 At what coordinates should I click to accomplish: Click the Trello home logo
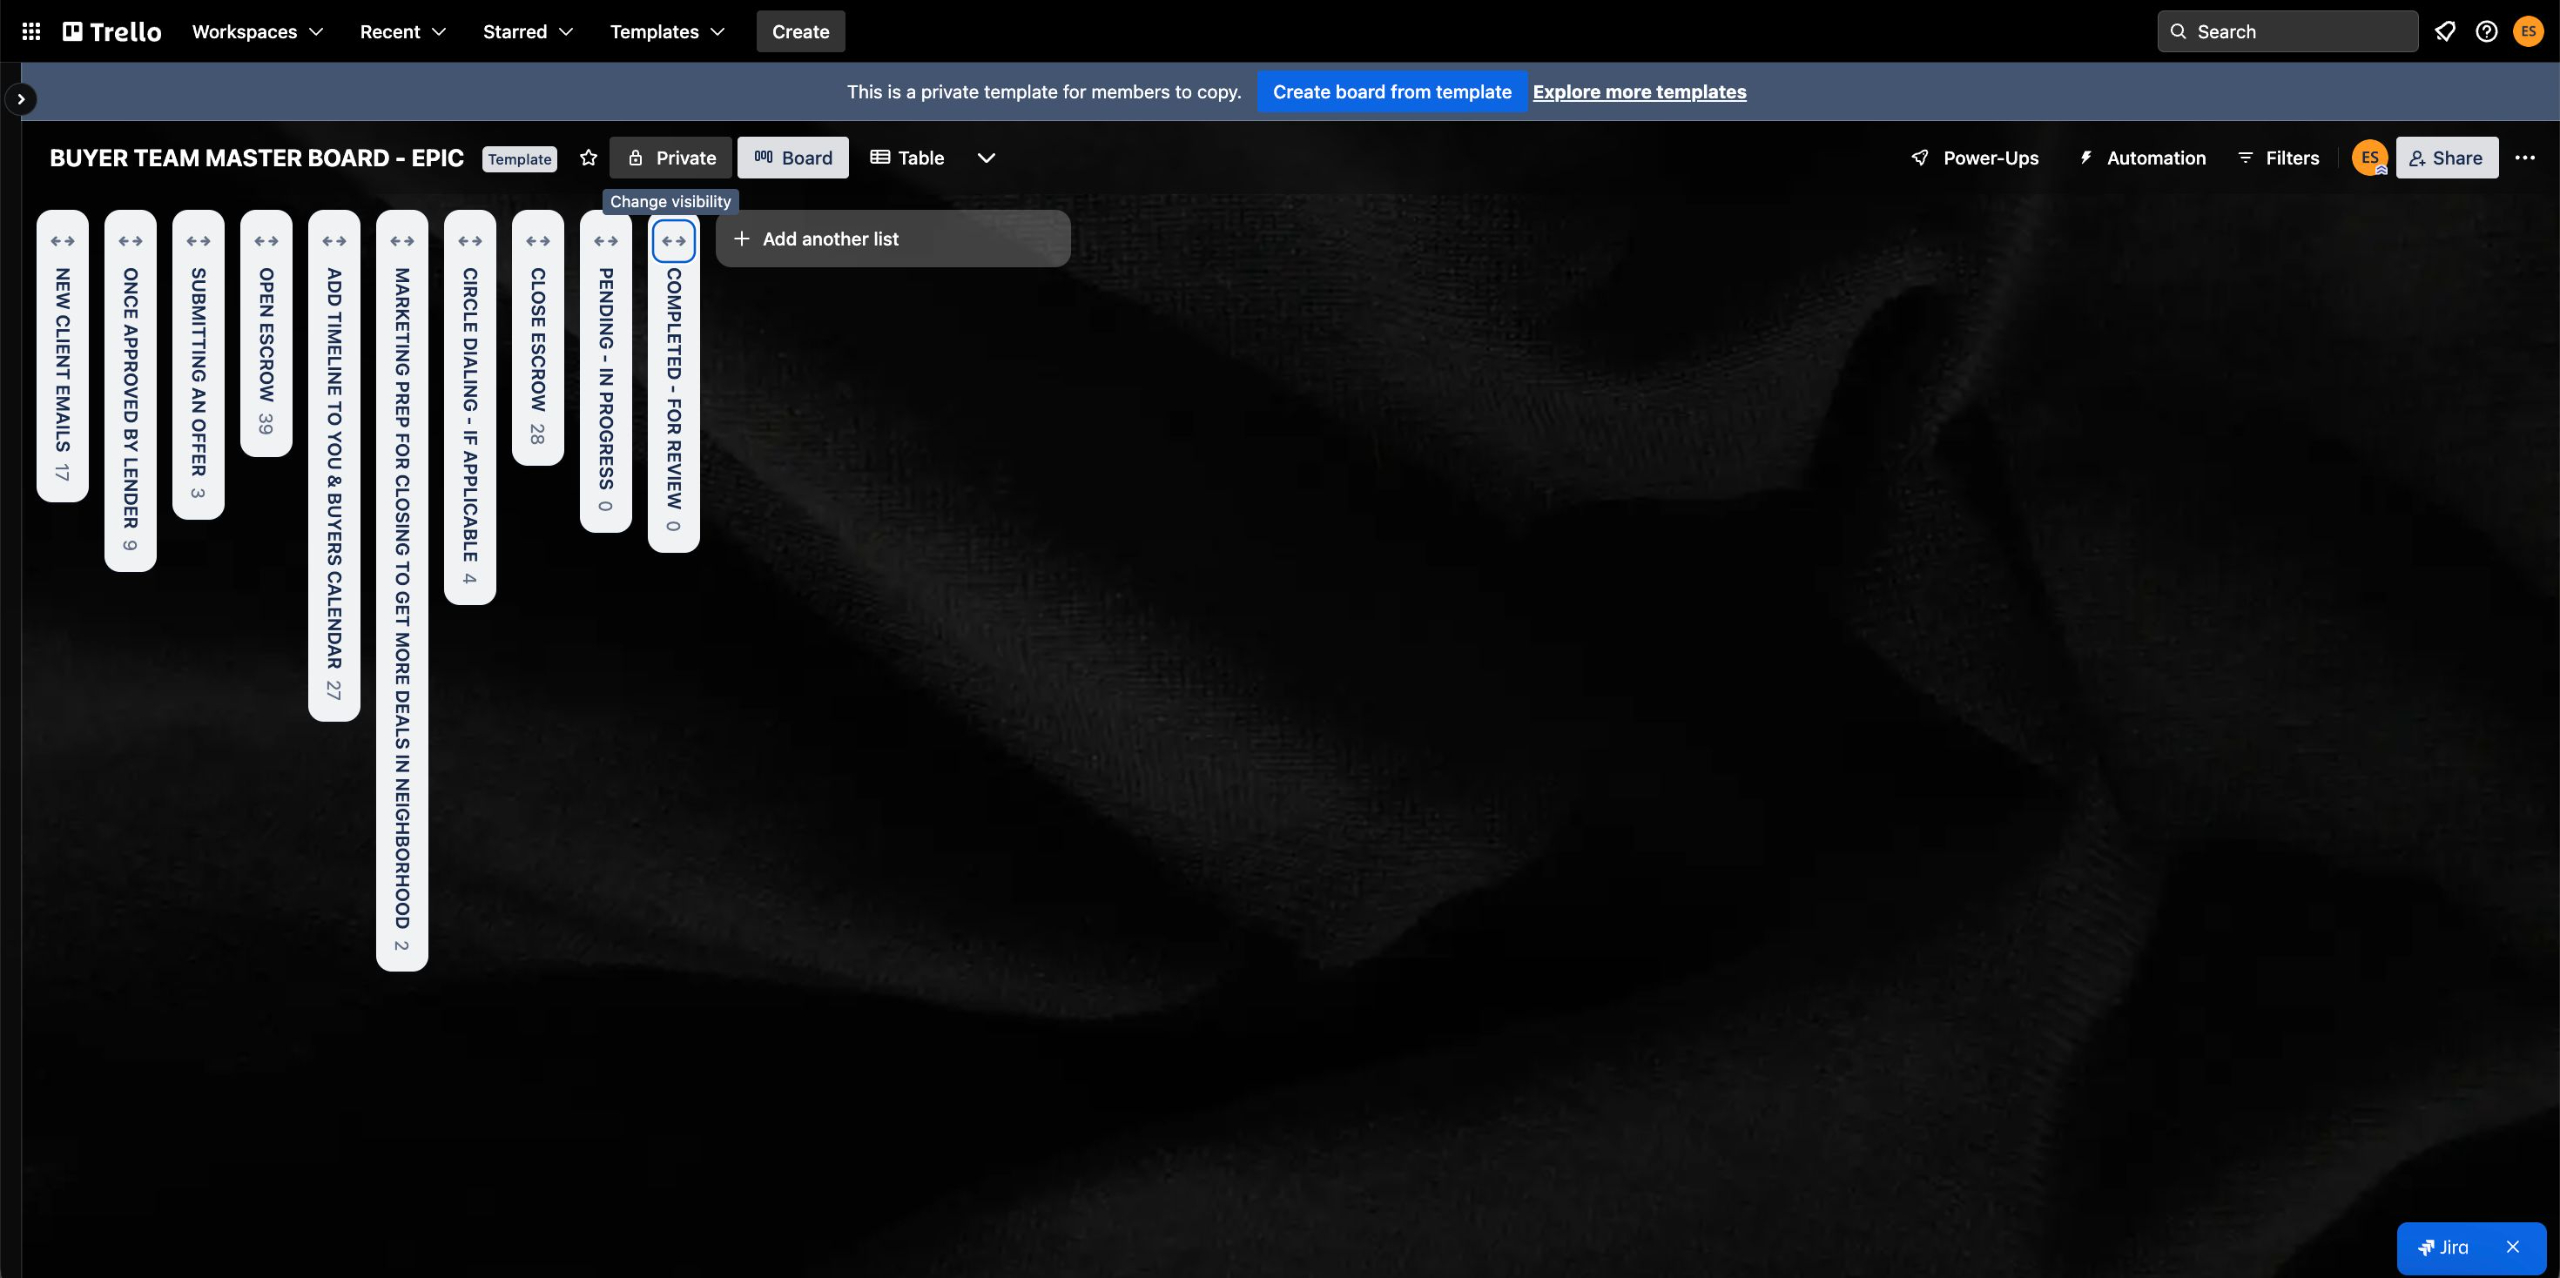pos(112,31)
